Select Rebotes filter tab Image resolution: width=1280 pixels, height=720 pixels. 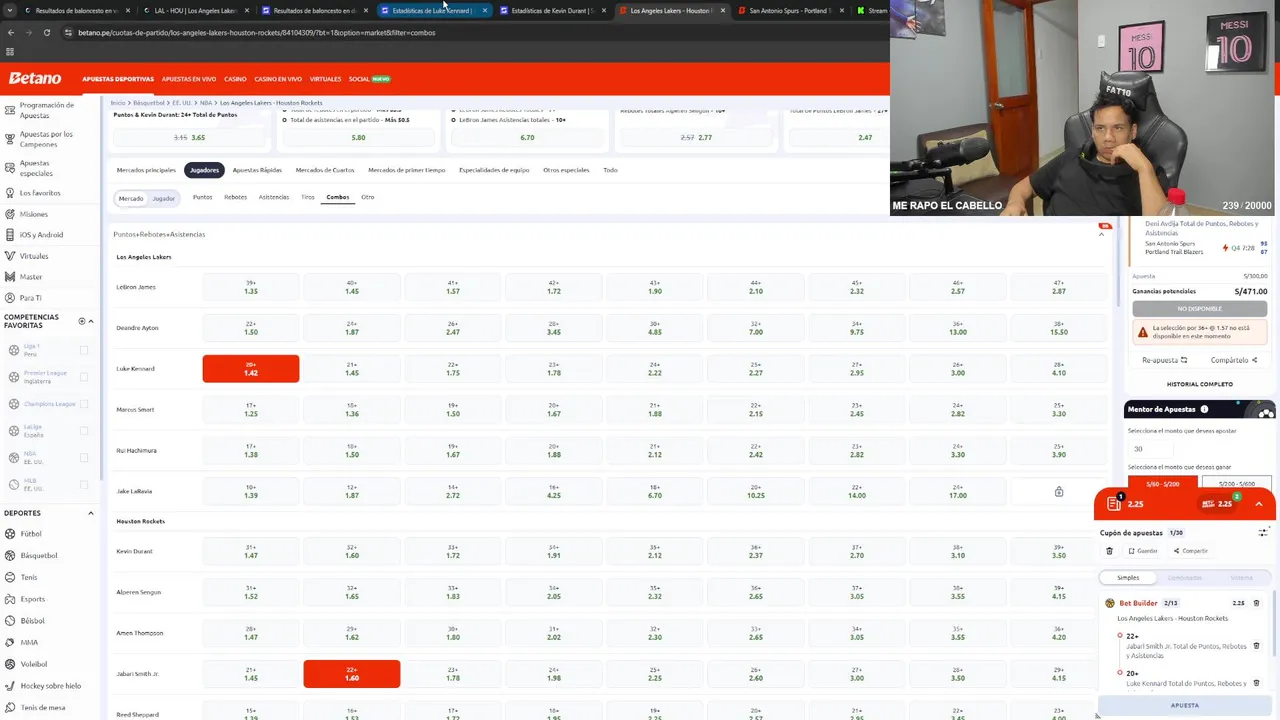[235, 197]
